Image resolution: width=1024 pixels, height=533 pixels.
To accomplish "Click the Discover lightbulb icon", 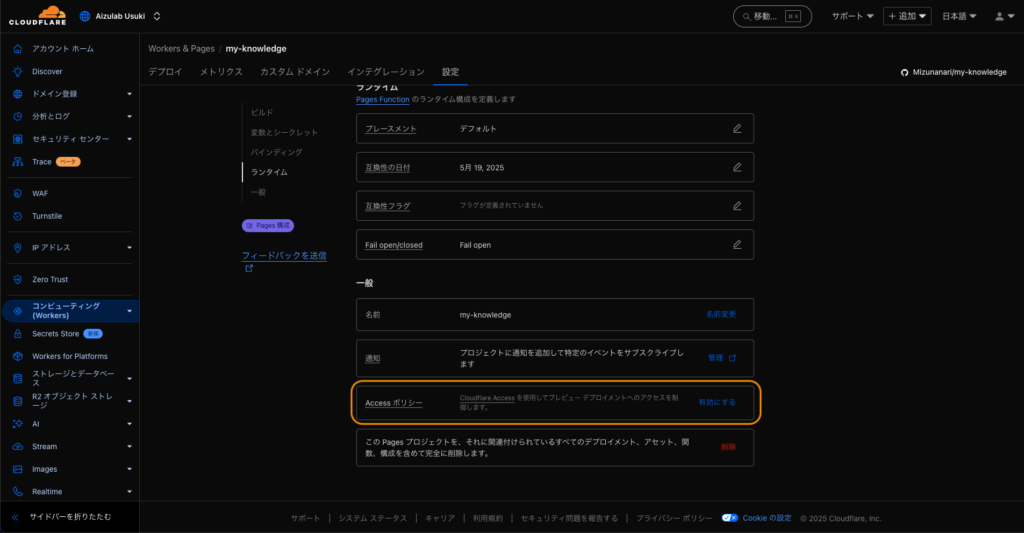I will tap(18, 71).
